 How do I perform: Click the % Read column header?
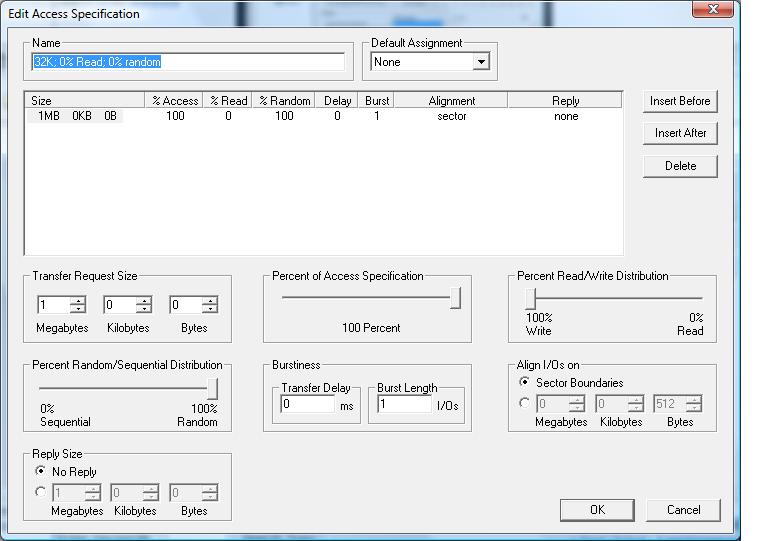(x=228, y=101)
